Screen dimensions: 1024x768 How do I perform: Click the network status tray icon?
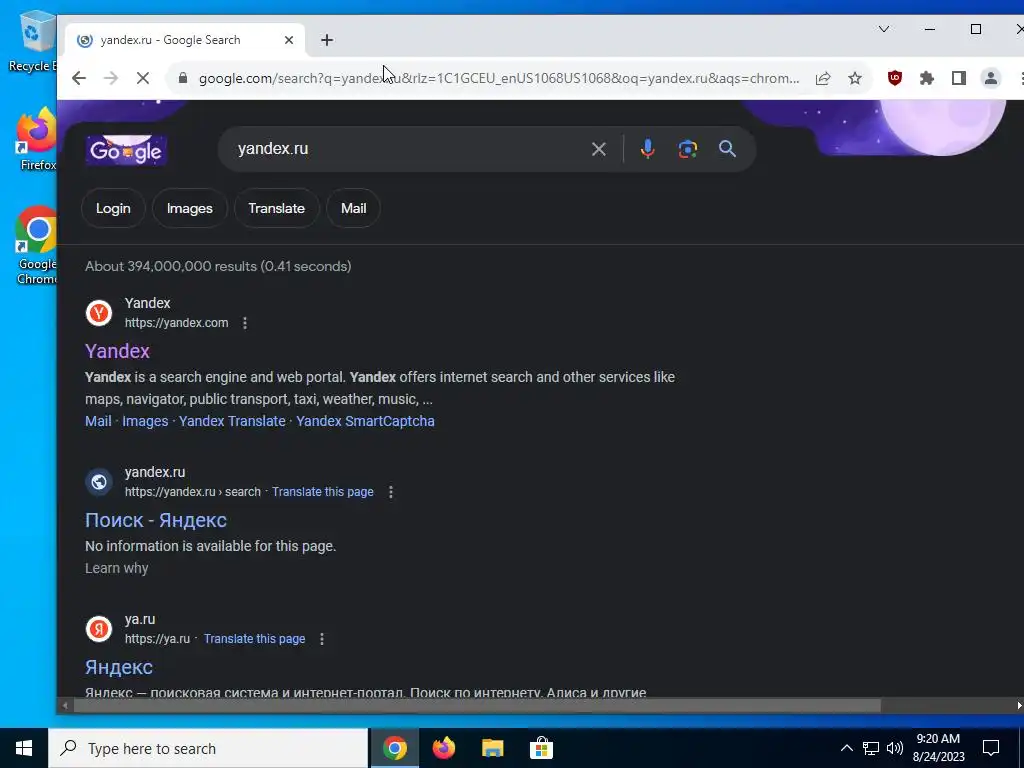[871, 748]
